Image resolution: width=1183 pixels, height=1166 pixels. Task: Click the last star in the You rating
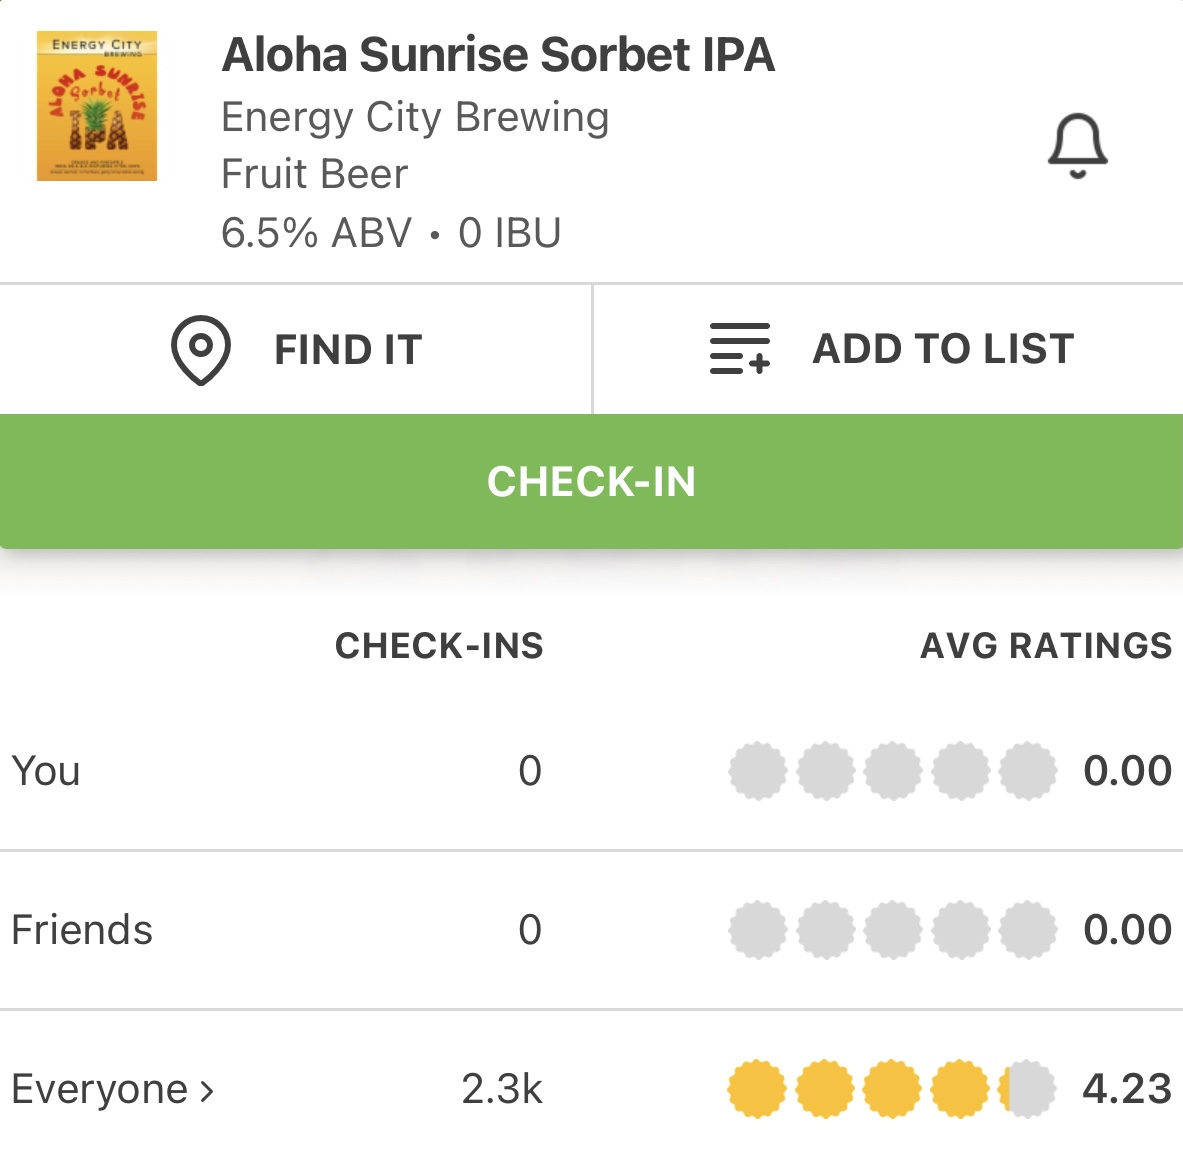(1028, 771)
